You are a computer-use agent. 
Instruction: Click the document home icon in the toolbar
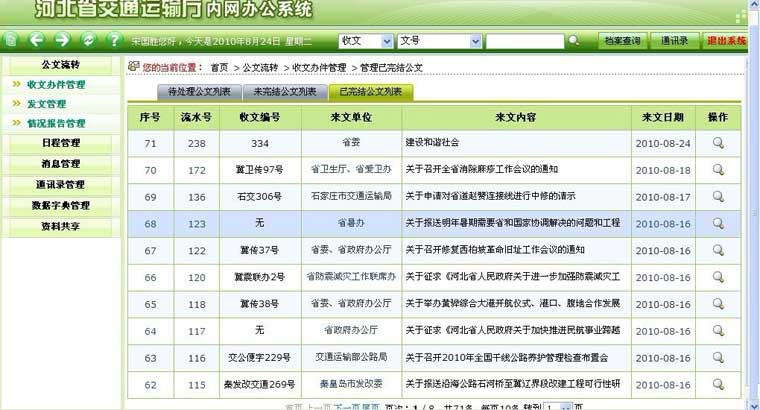point(11,40)
